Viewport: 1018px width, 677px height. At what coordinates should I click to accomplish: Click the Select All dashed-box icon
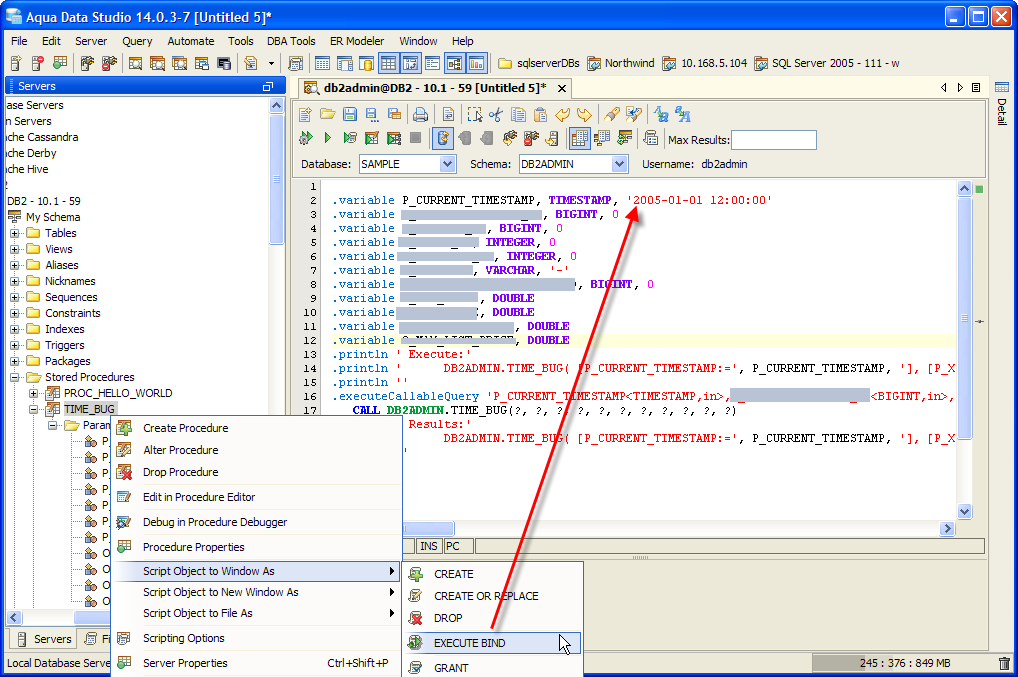(475, 115)
